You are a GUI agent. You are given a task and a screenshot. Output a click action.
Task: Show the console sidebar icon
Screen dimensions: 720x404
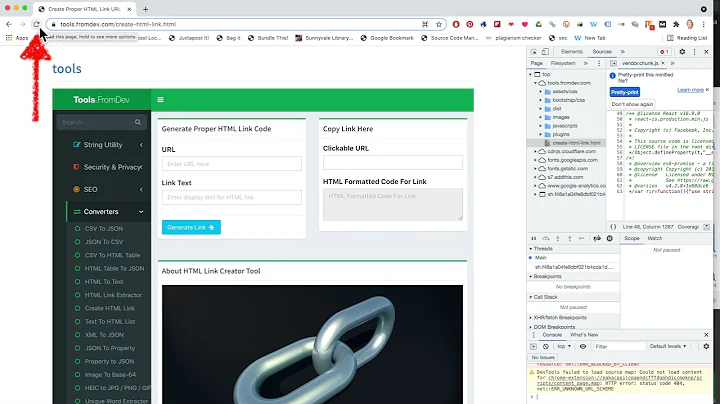pyautogui.click(x=533, y=347)
